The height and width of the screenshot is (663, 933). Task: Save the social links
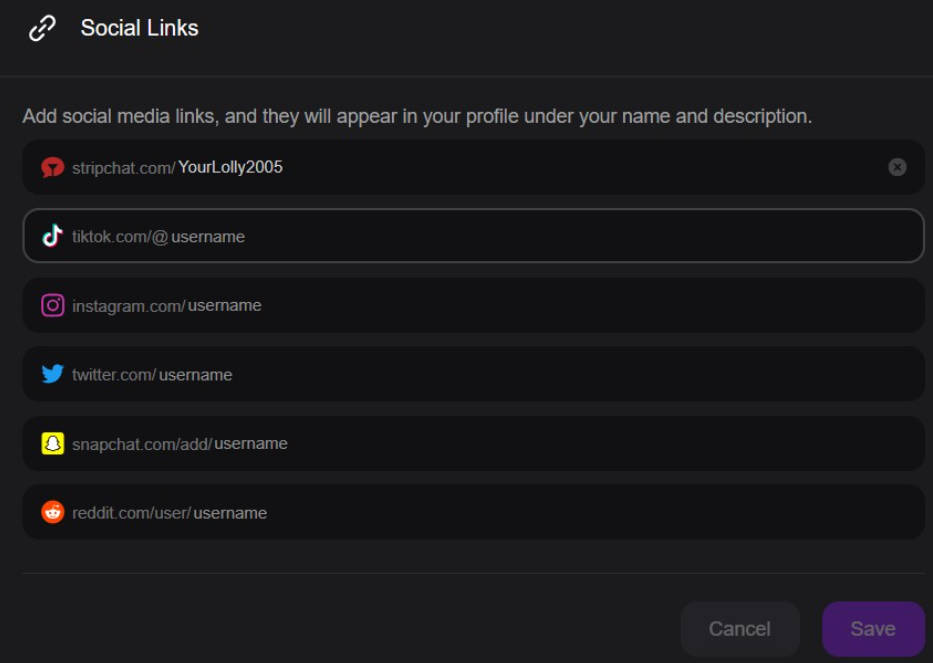coord(872,629)
